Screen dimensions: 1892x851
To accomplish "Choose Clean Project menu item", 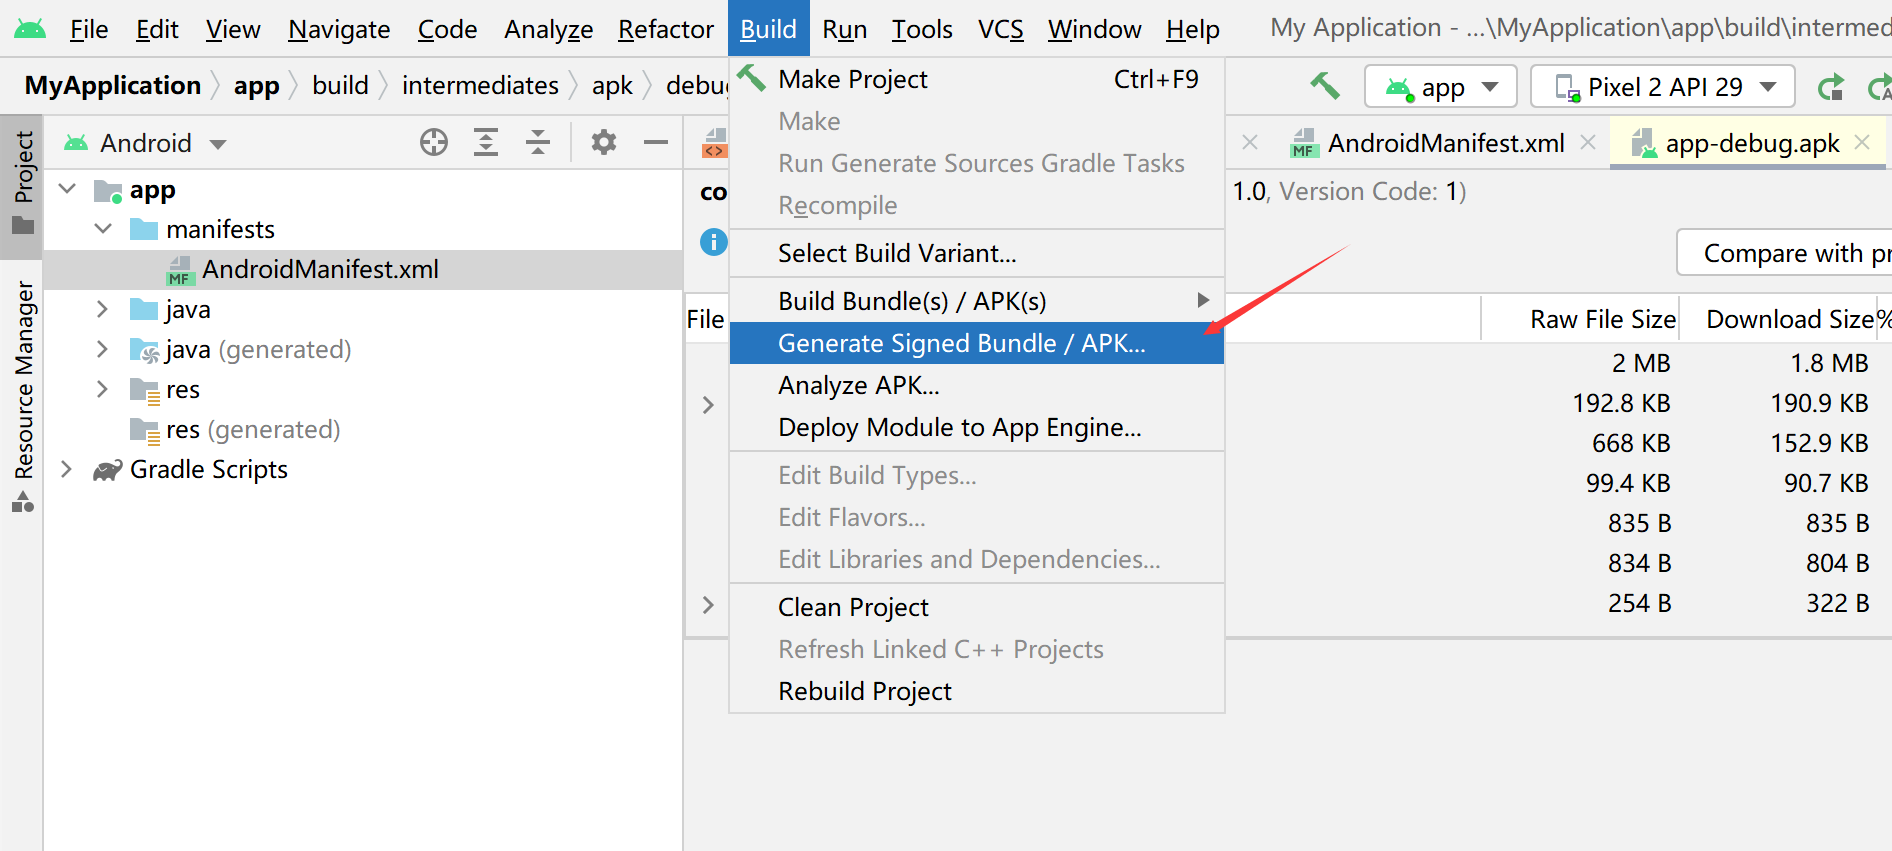I will click(977, 607).
